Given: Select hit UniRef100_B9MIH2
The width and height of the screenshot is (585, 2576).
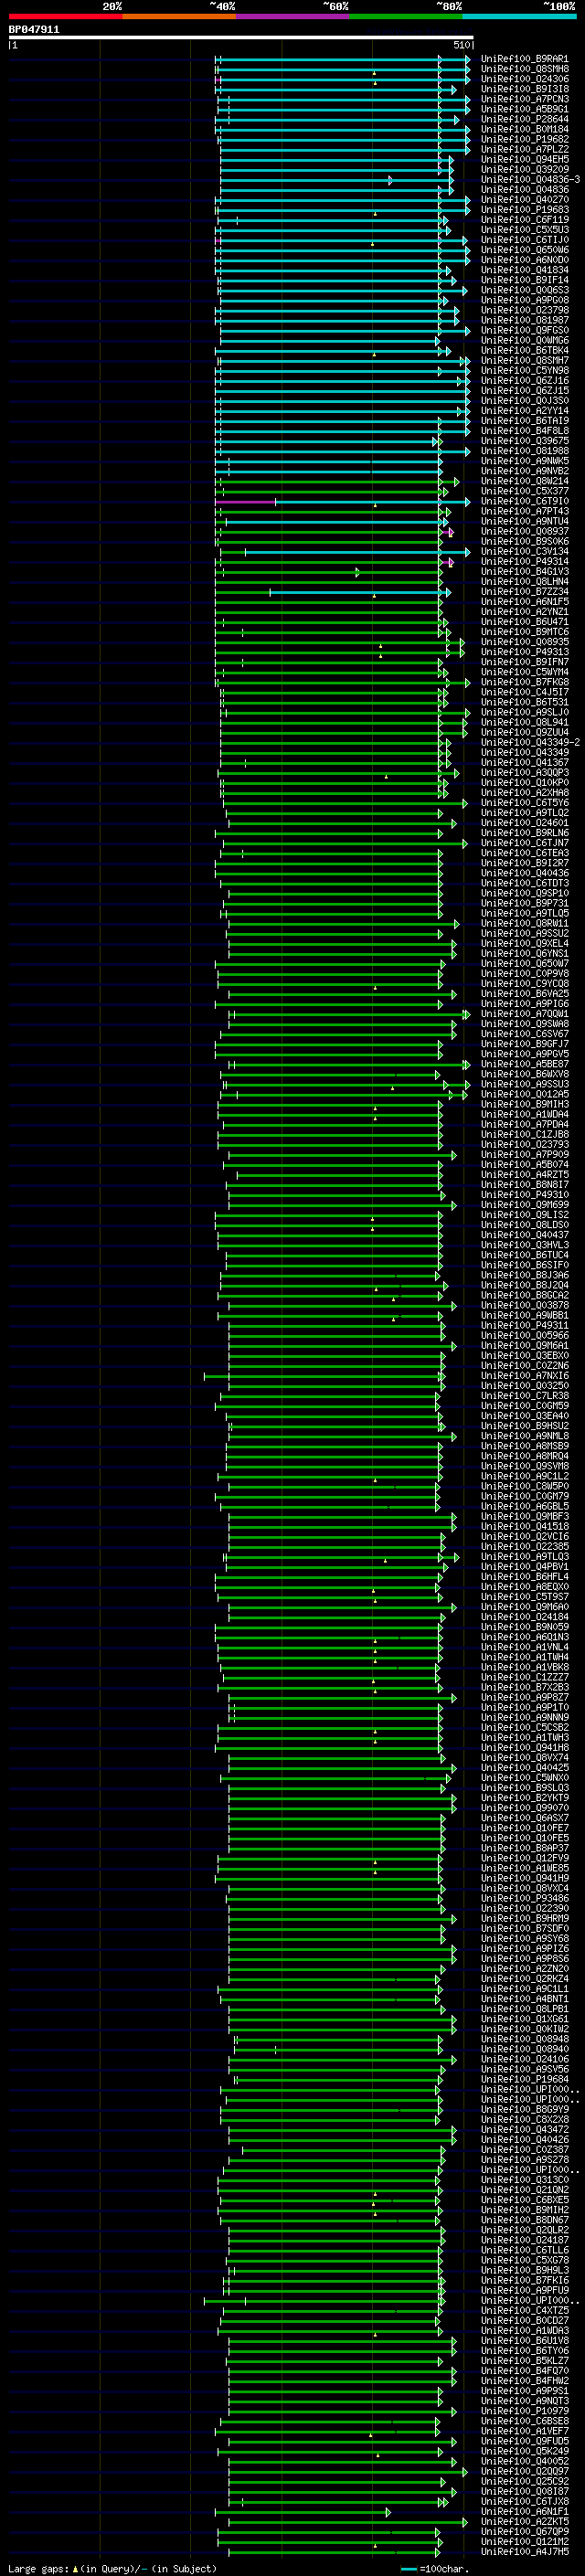Looking at the screenshot, I should tap(524, 2209).
